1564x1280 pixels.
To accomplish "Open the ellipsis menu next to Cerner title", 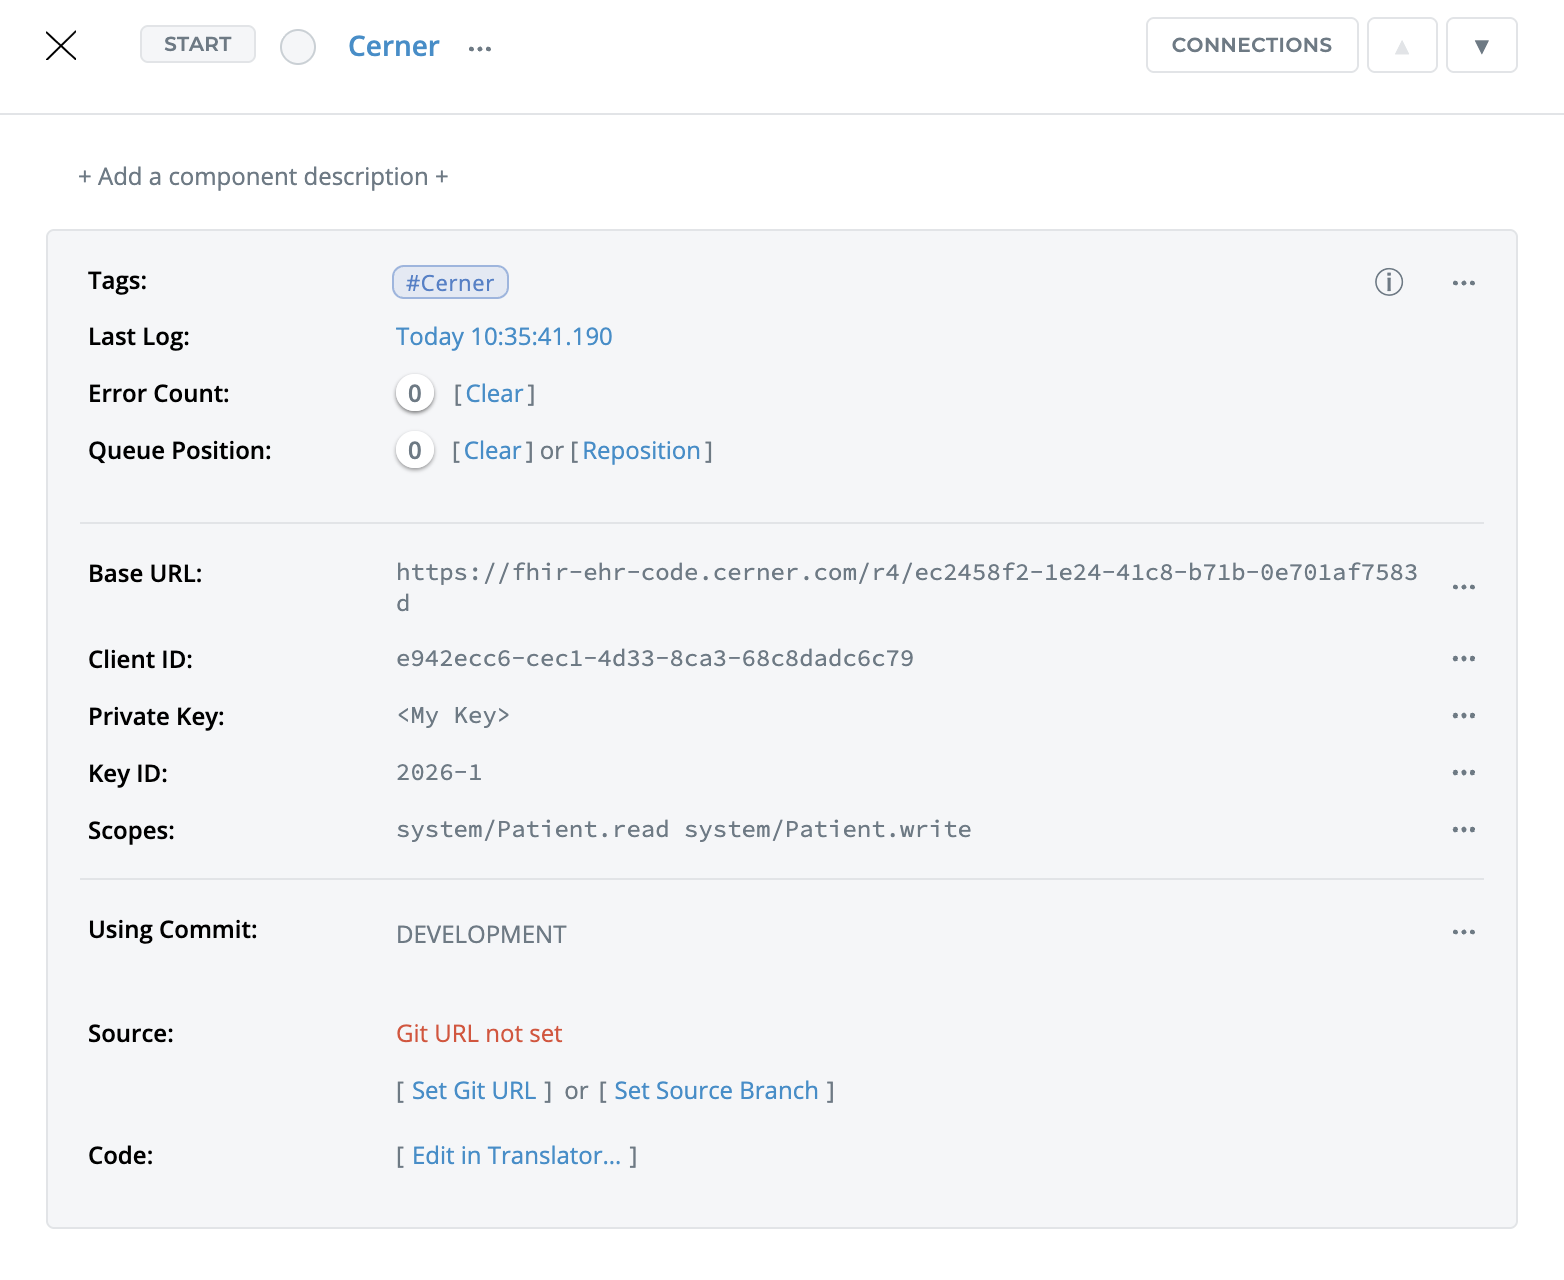I will (480, 48).
